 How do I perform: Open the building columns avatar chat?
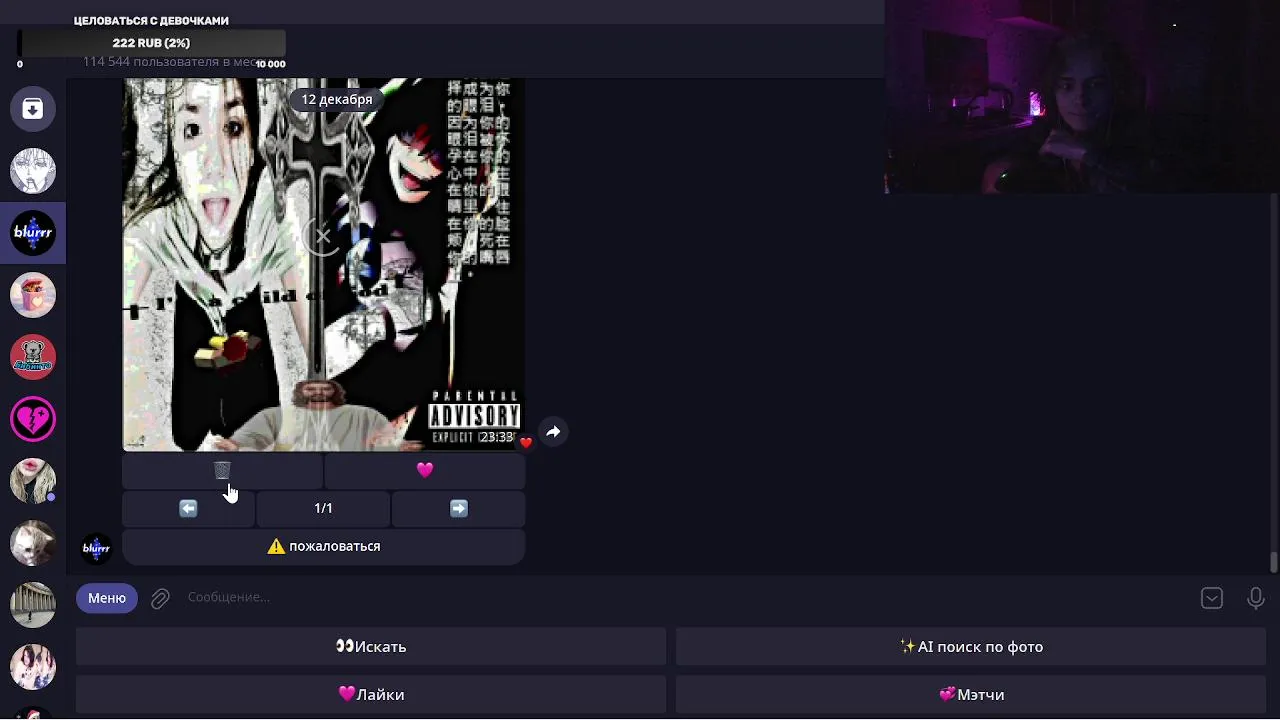tap(33, 605)
